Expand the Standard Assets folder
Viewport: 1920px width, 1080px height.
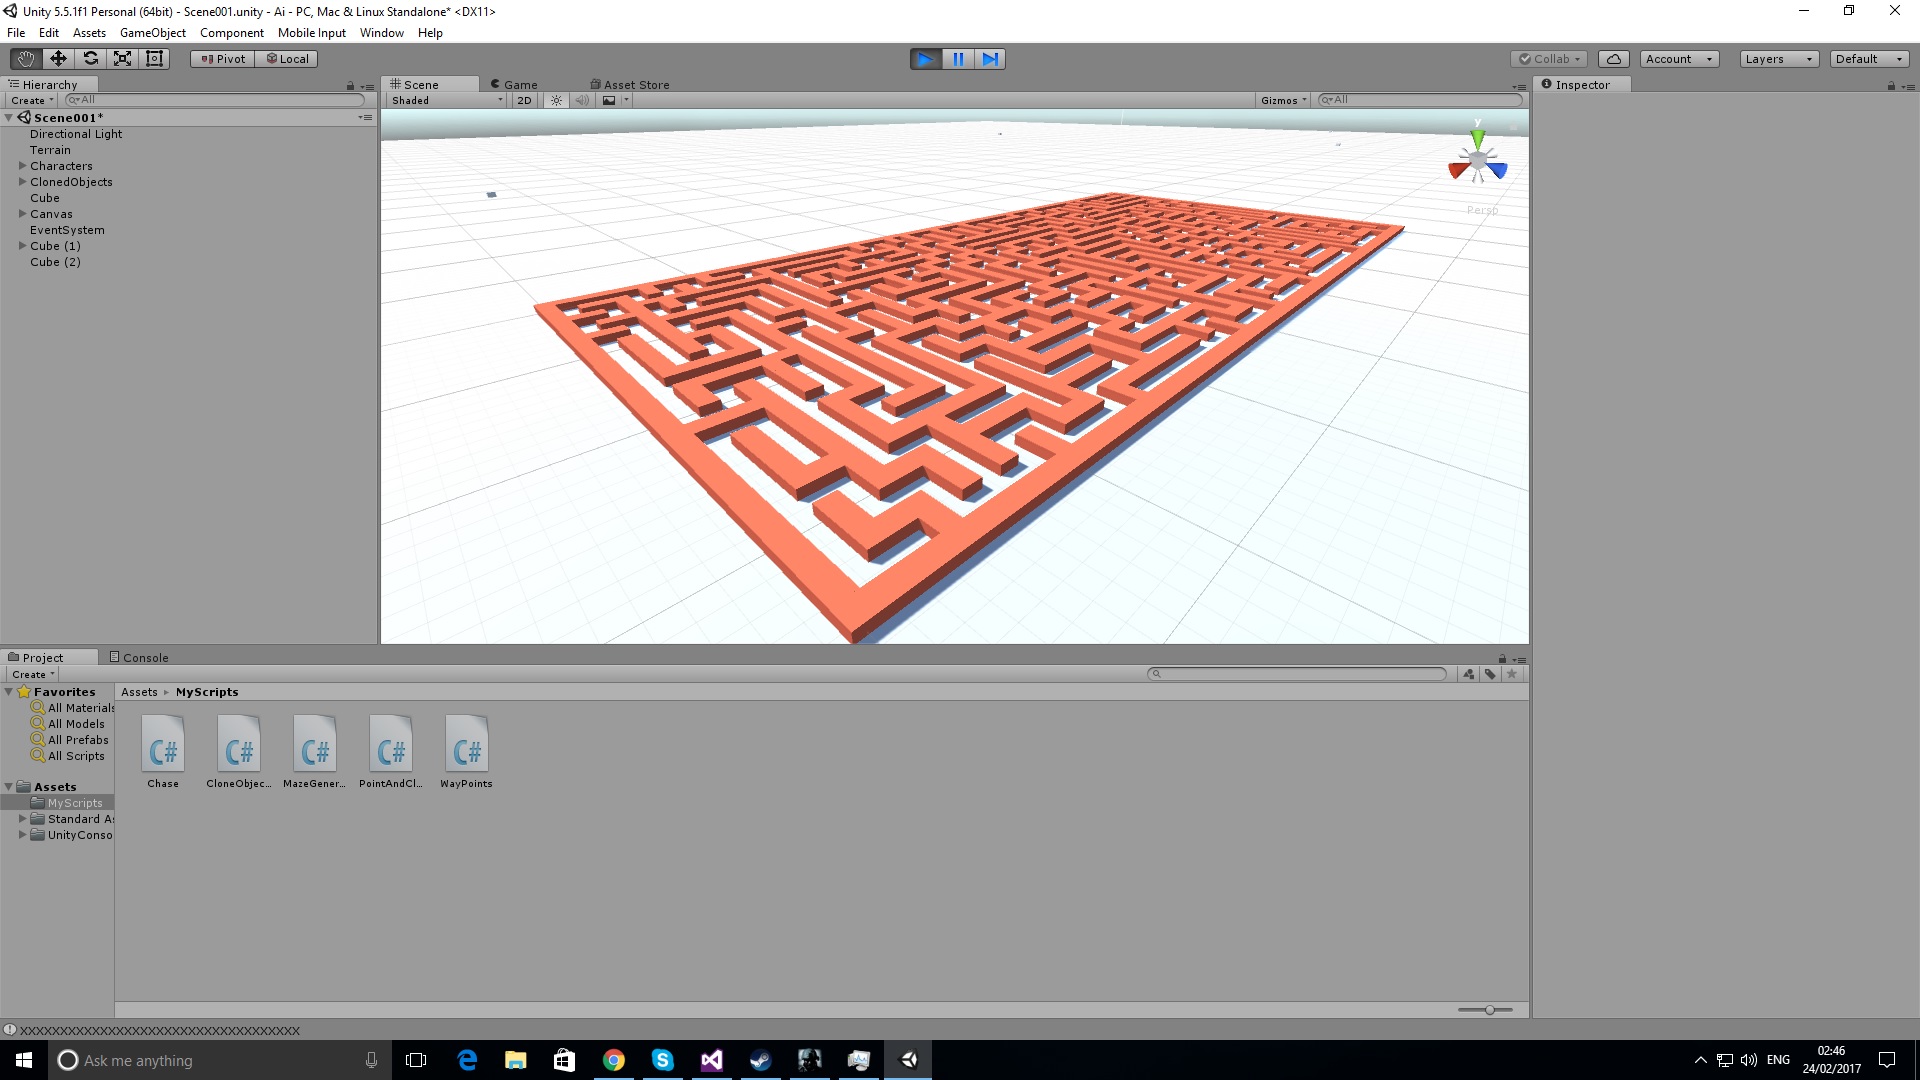click(22, 819)
